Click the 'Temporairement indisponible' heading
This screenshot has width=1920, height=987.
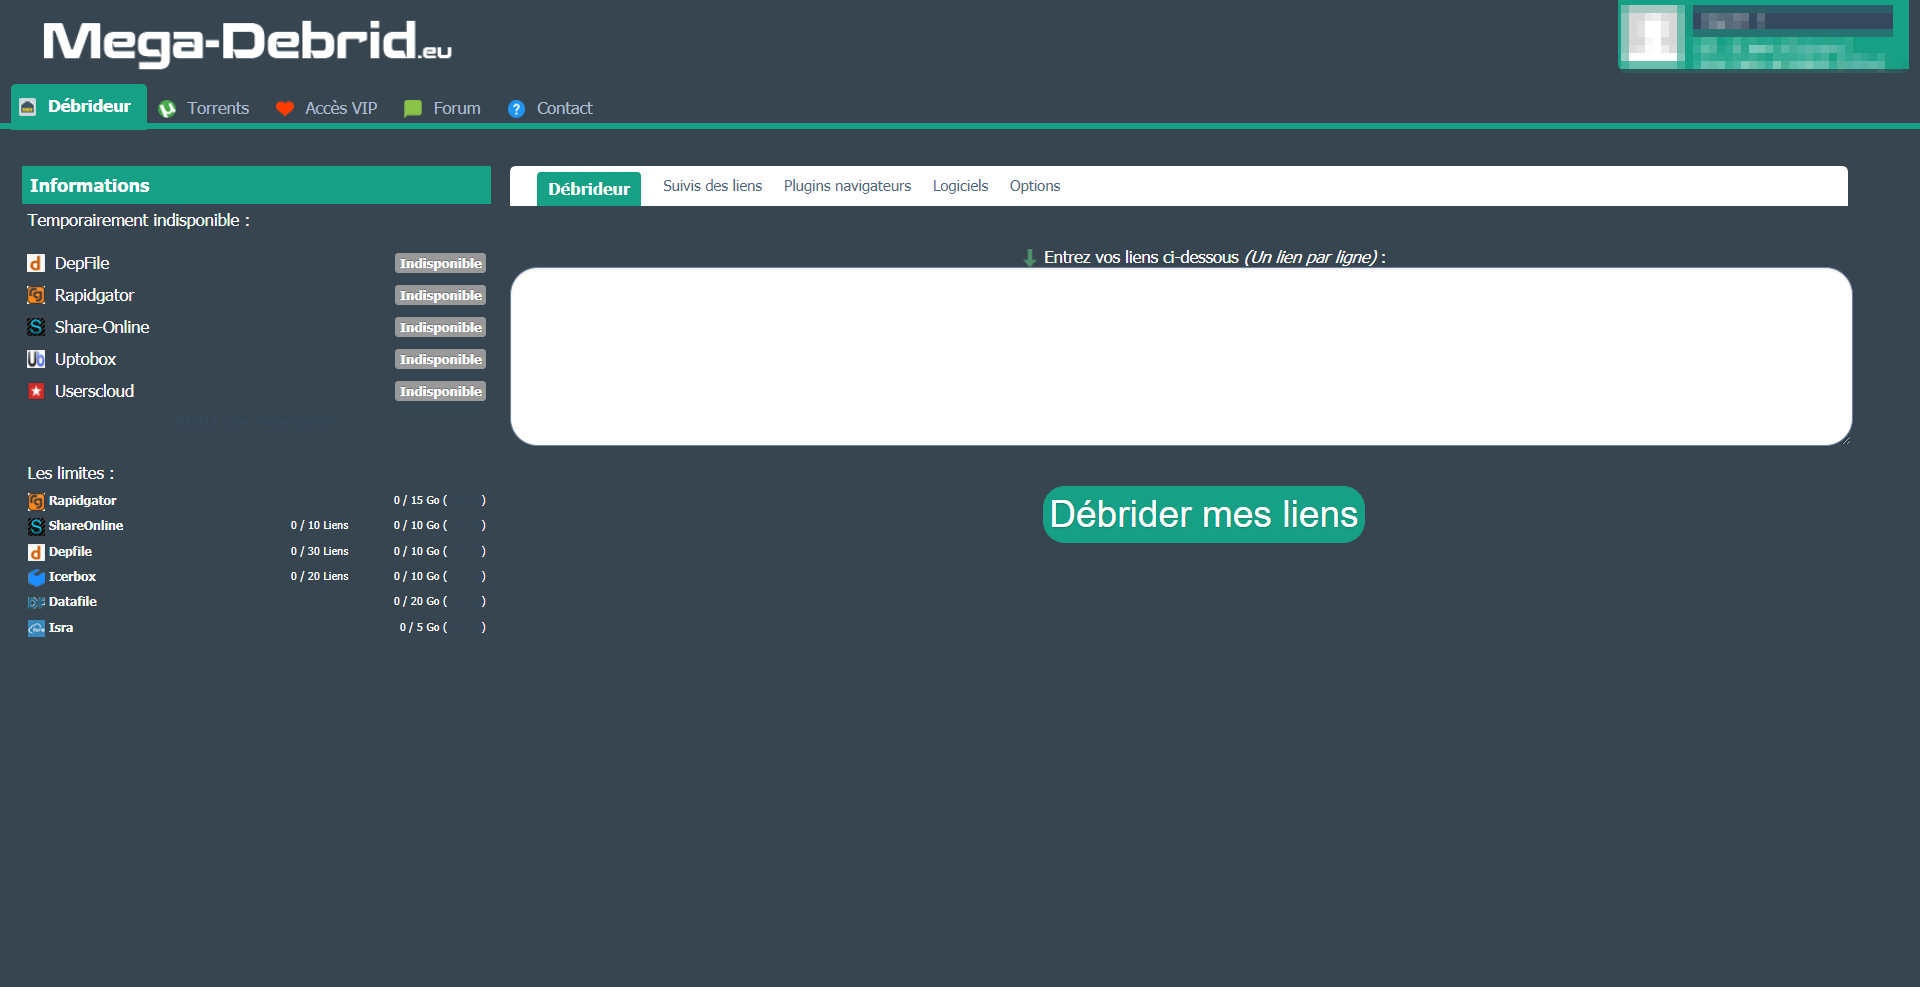pyautogui.click(x=138, y=220)
